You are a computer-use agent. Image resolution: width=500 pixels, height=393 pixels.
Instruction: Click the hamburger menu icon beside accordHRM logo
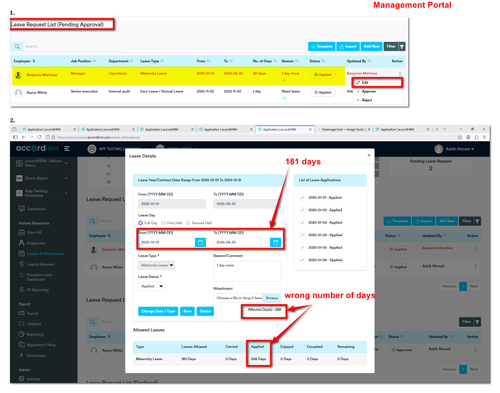(x=67, y=149)
